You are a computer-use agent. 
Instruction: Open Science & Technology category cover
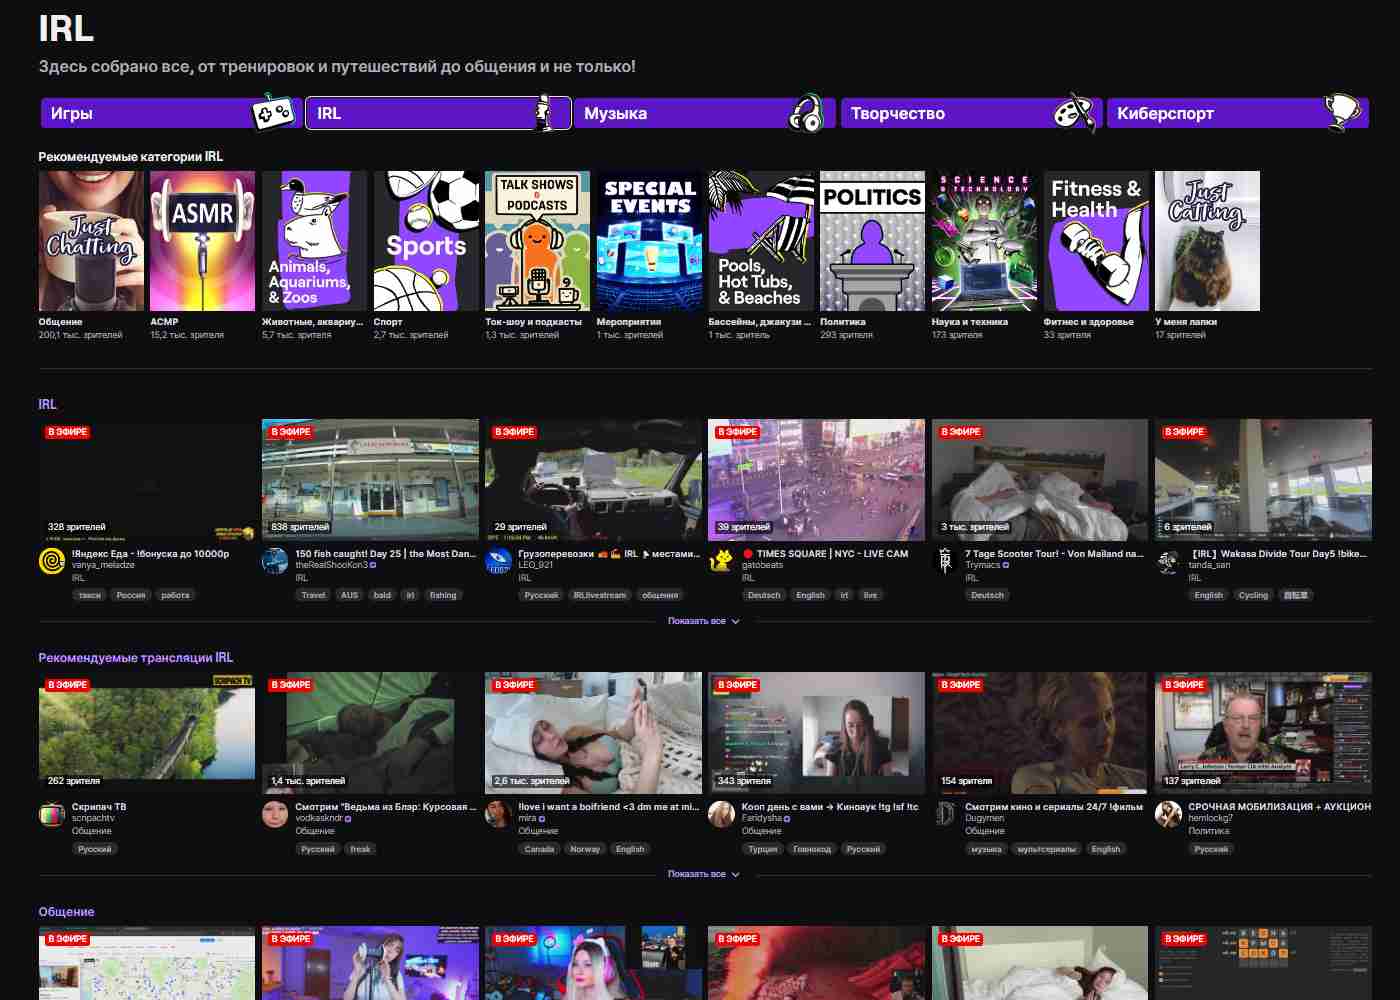pyautogui.click(x=984, y=241)
